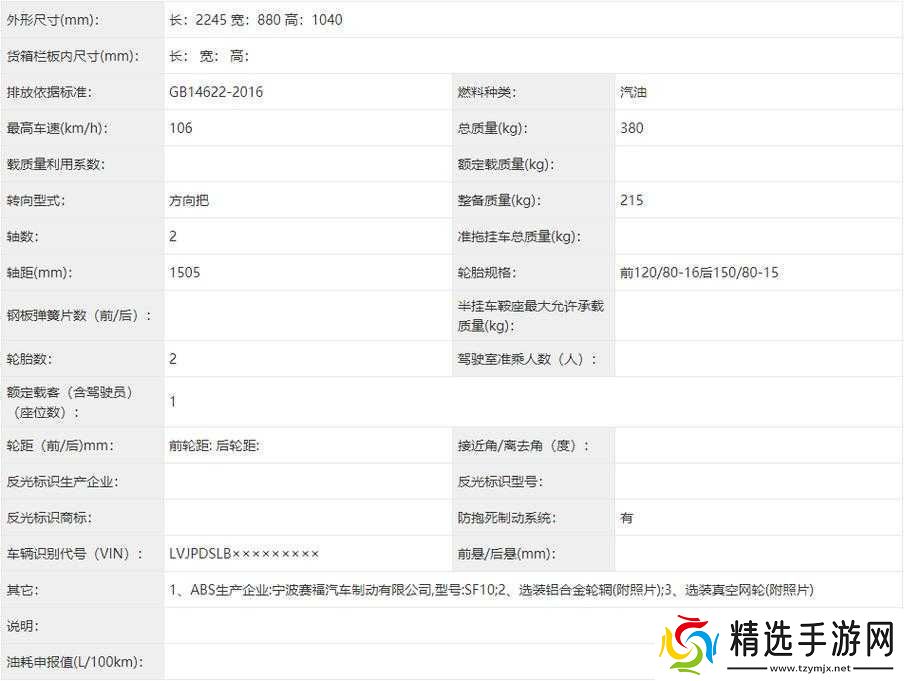The image size is (905, 681).
Task: Select the 其它 remarks text about ABS manufacturer
Action: coord(490,590)
